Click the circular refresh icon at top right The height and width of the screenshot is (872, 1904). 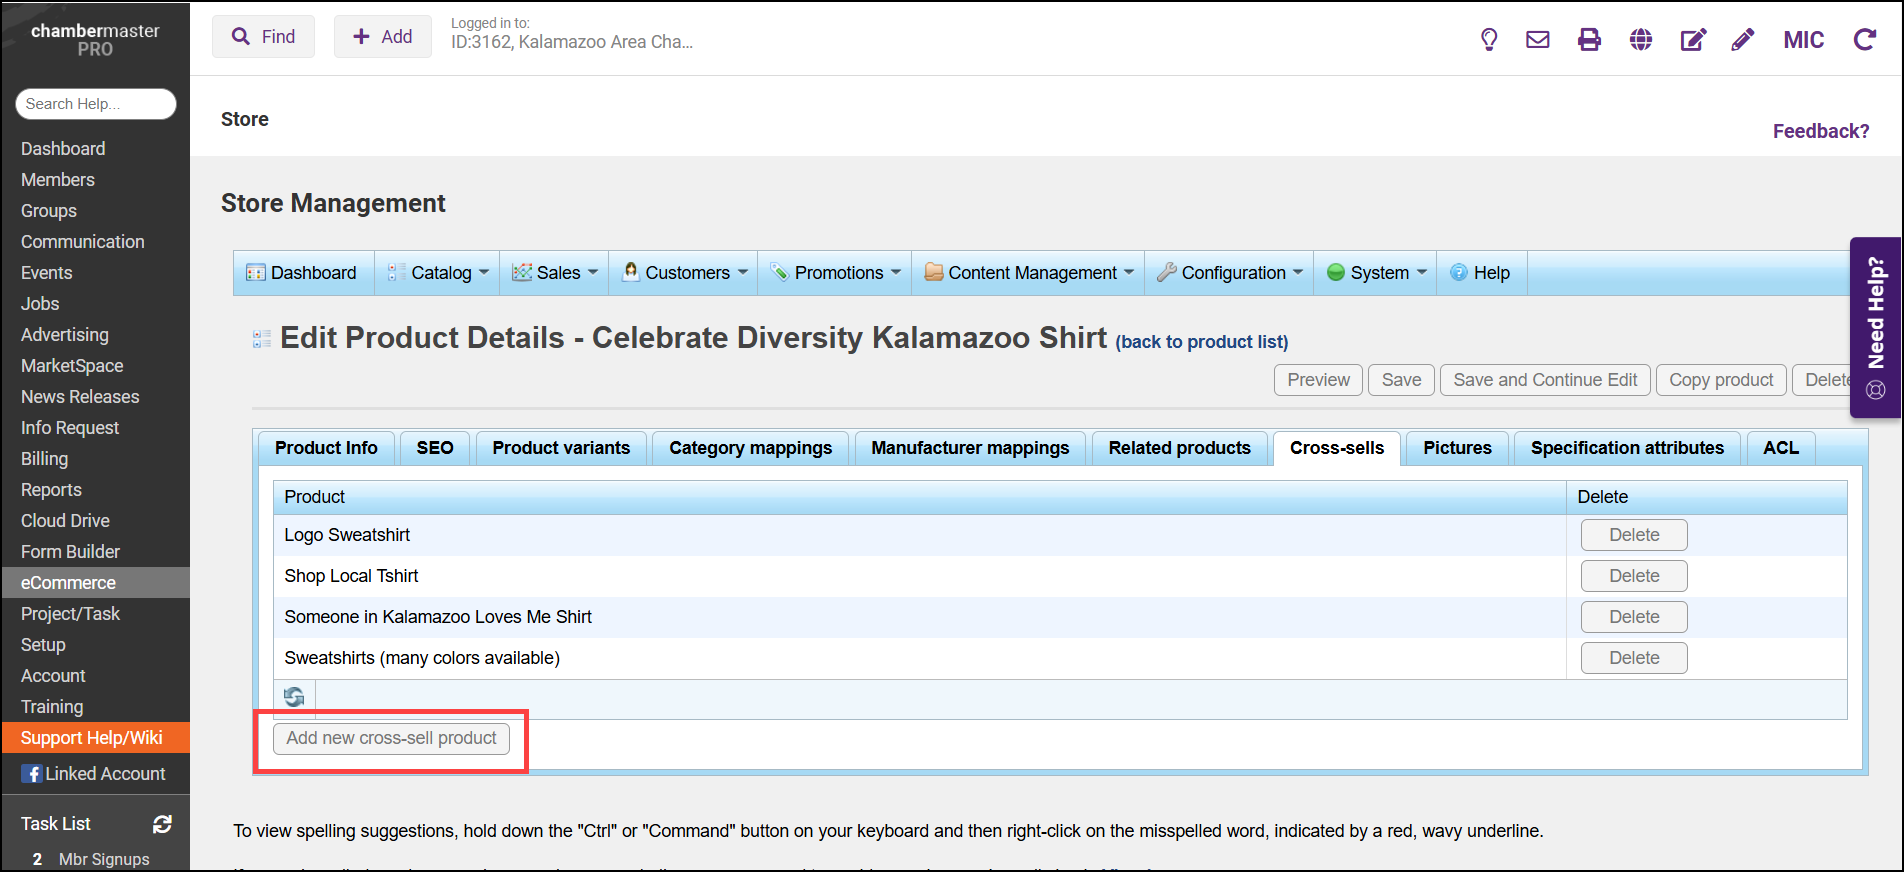click(1864, 40)
